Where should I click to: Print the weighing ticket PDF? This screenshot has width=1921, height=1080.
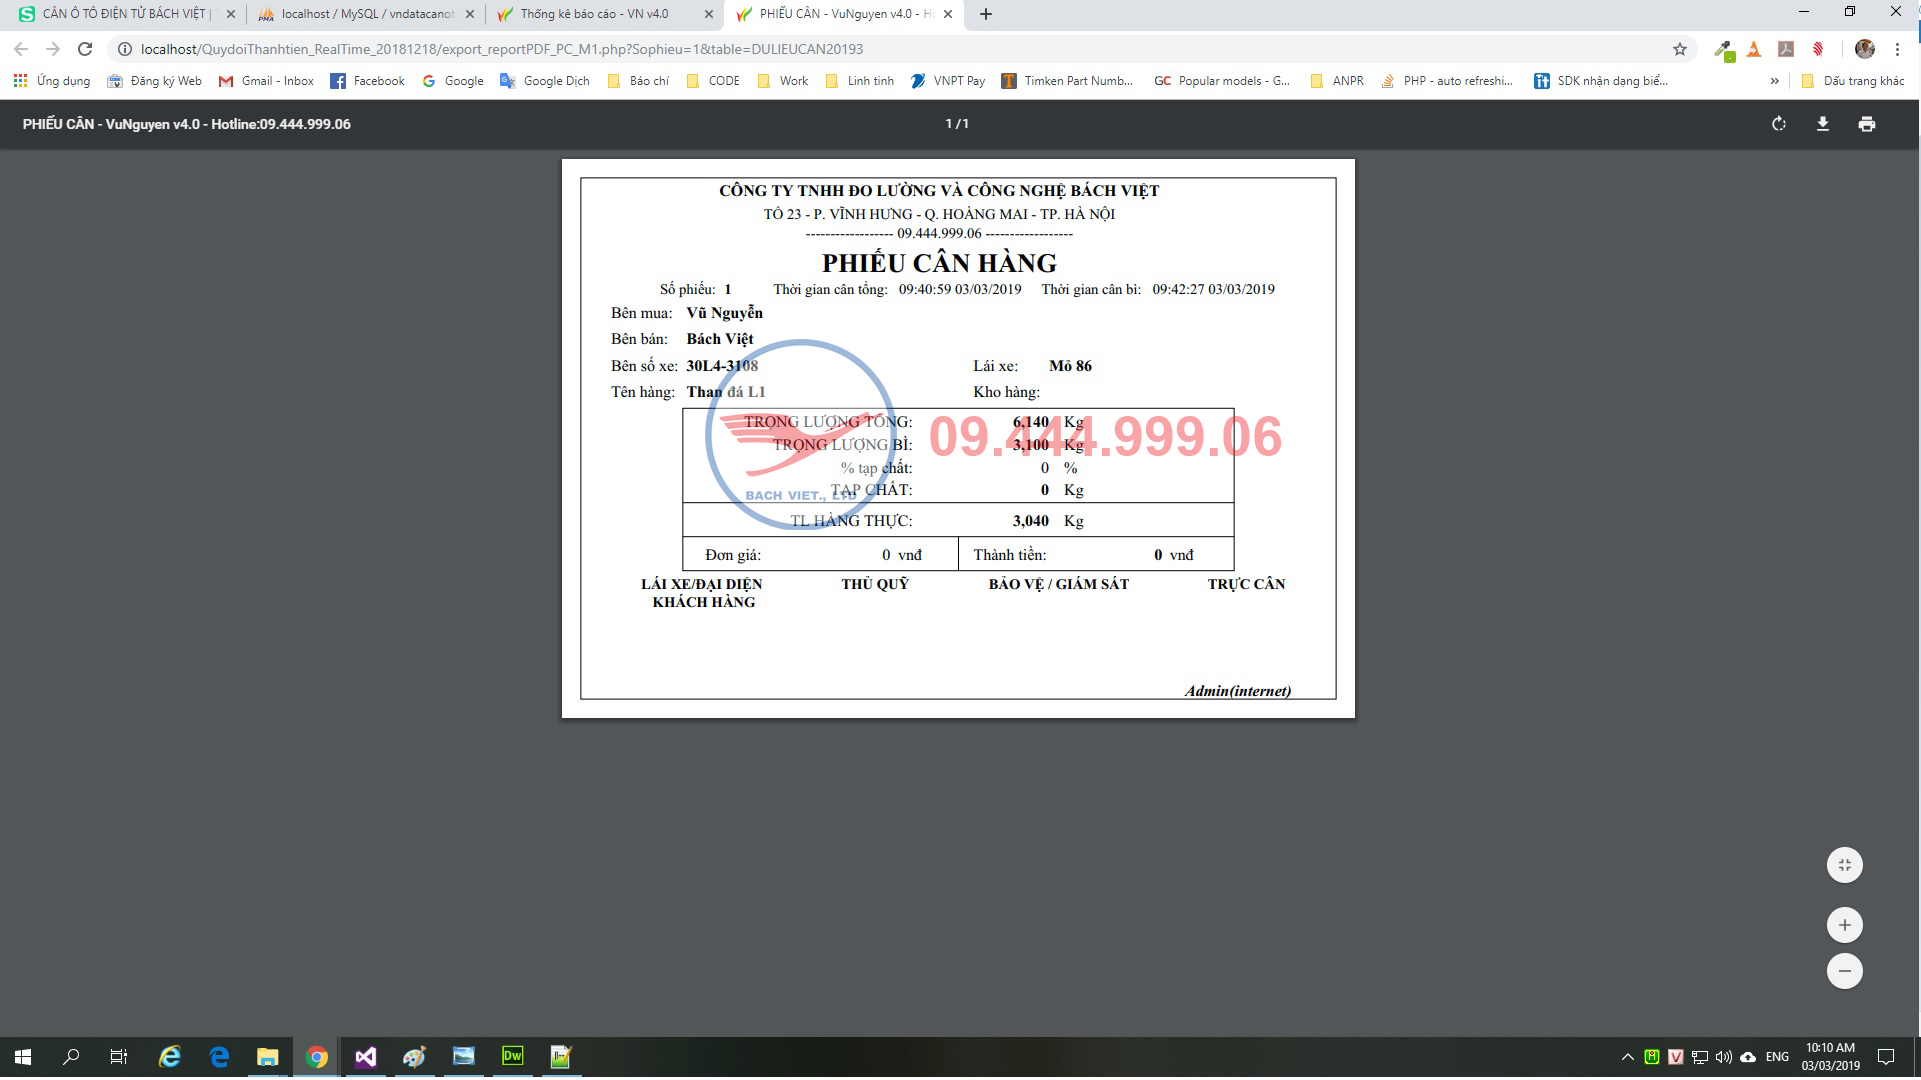coord(1866,124)
